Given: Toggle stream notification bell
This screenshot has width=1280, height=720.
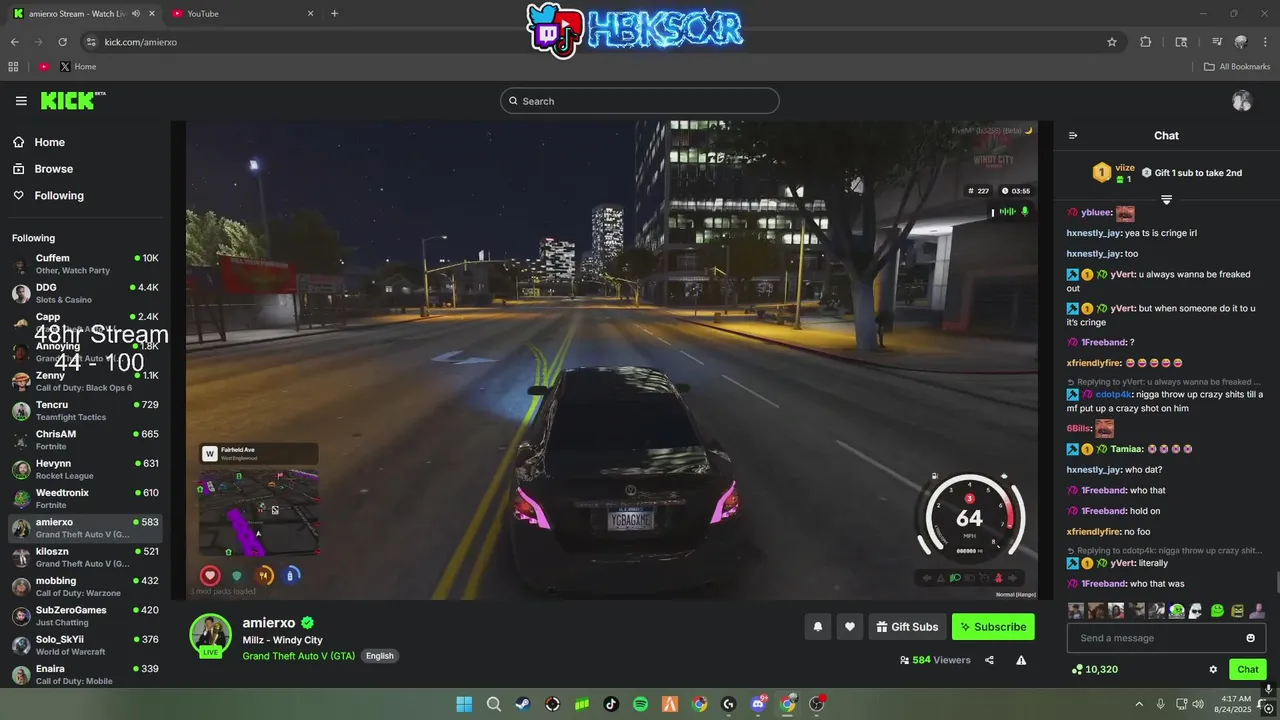Looking at the screenshot, I should point(817,627).
